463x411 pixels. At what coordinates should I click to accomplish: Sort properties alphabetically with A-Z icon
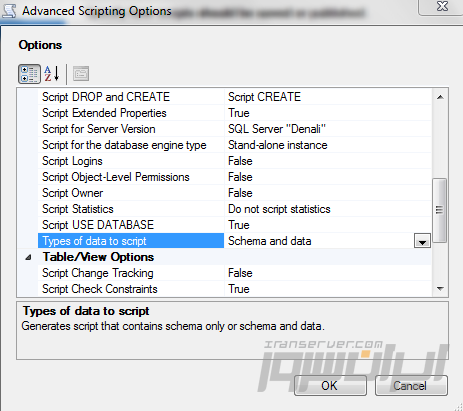(52, 74)
